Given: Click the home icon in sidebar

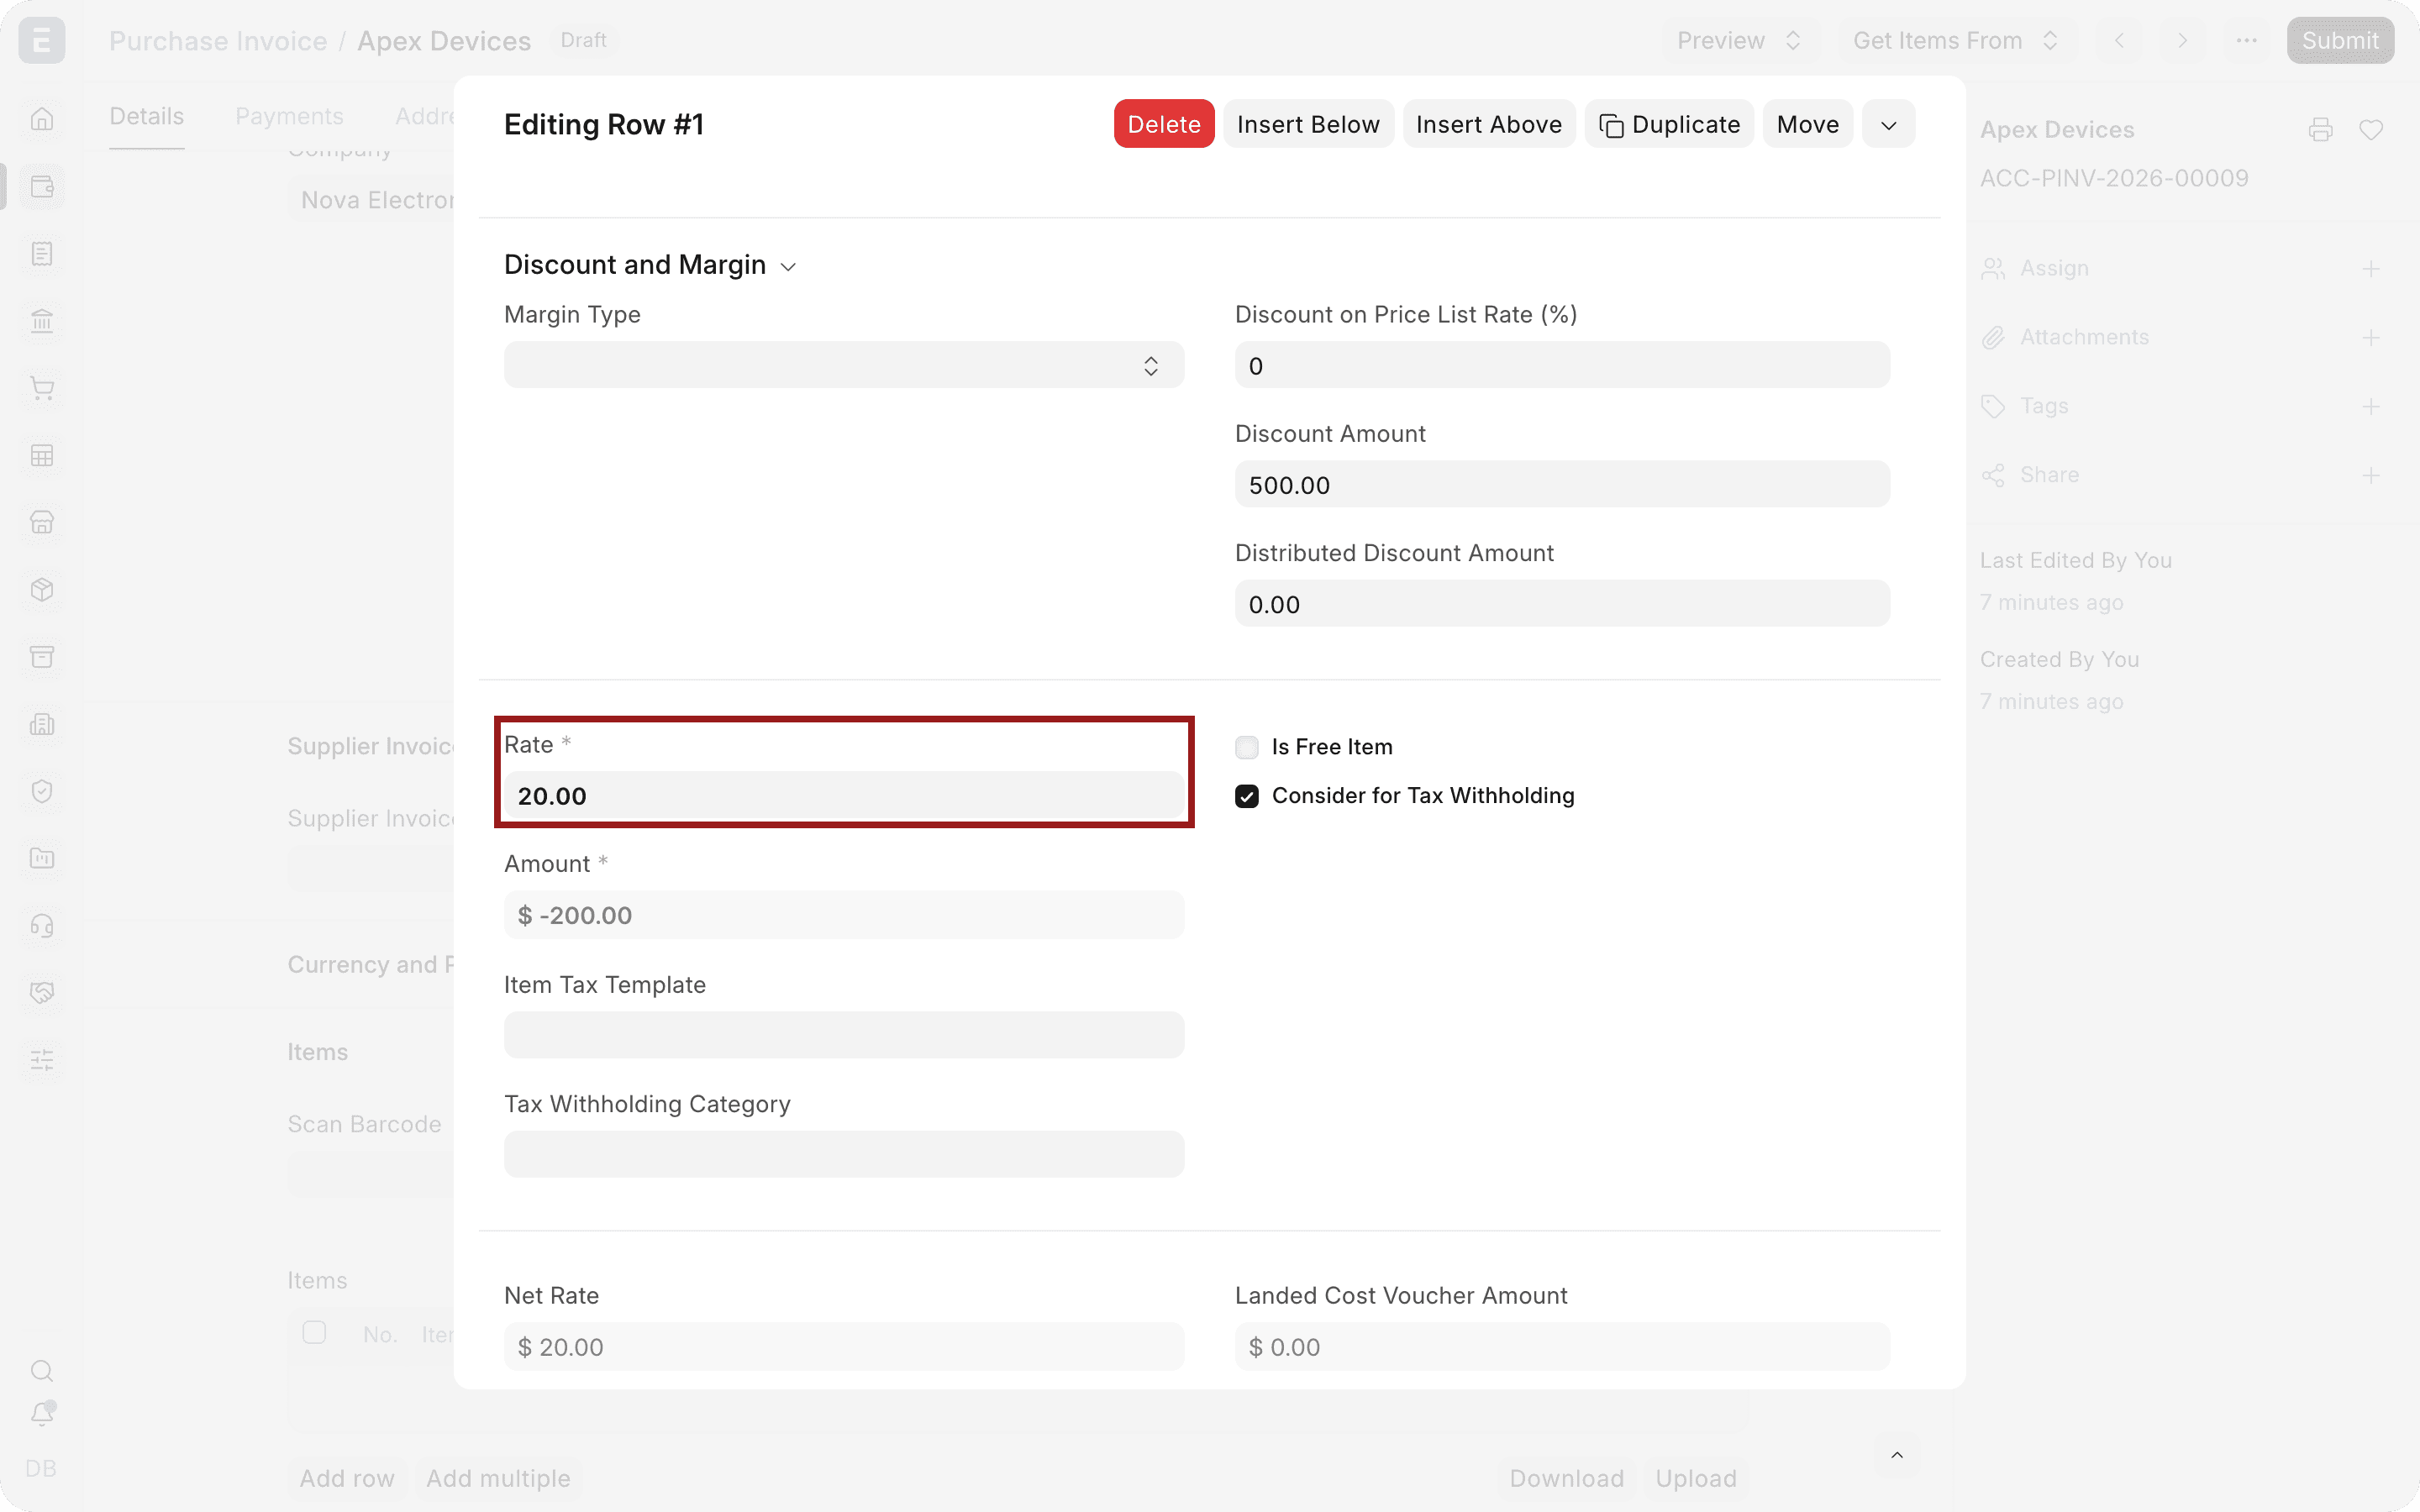Looking at the screenshot, I should coord(42,119).
